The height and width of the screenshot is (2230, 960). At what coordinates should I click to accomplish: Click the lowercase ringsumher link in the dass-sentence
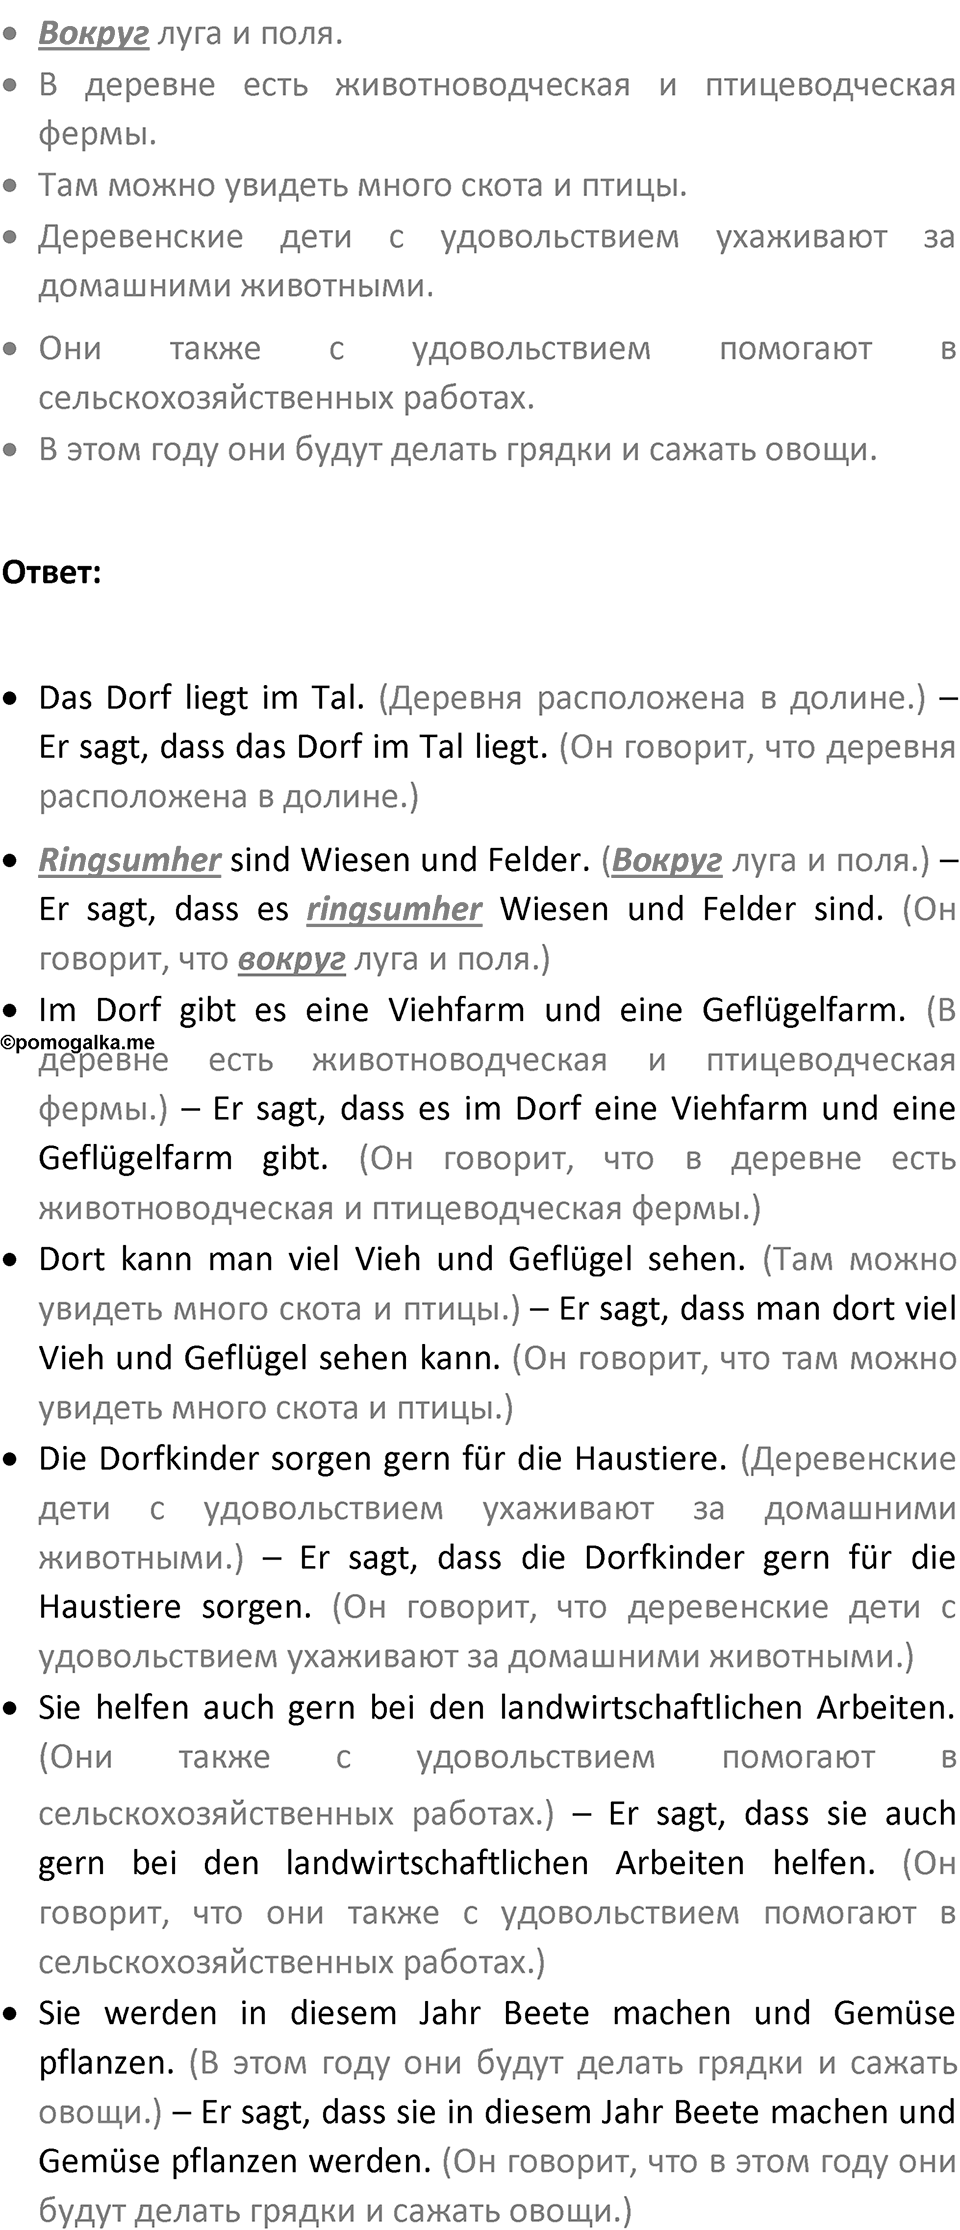click(x=394, y=909)
